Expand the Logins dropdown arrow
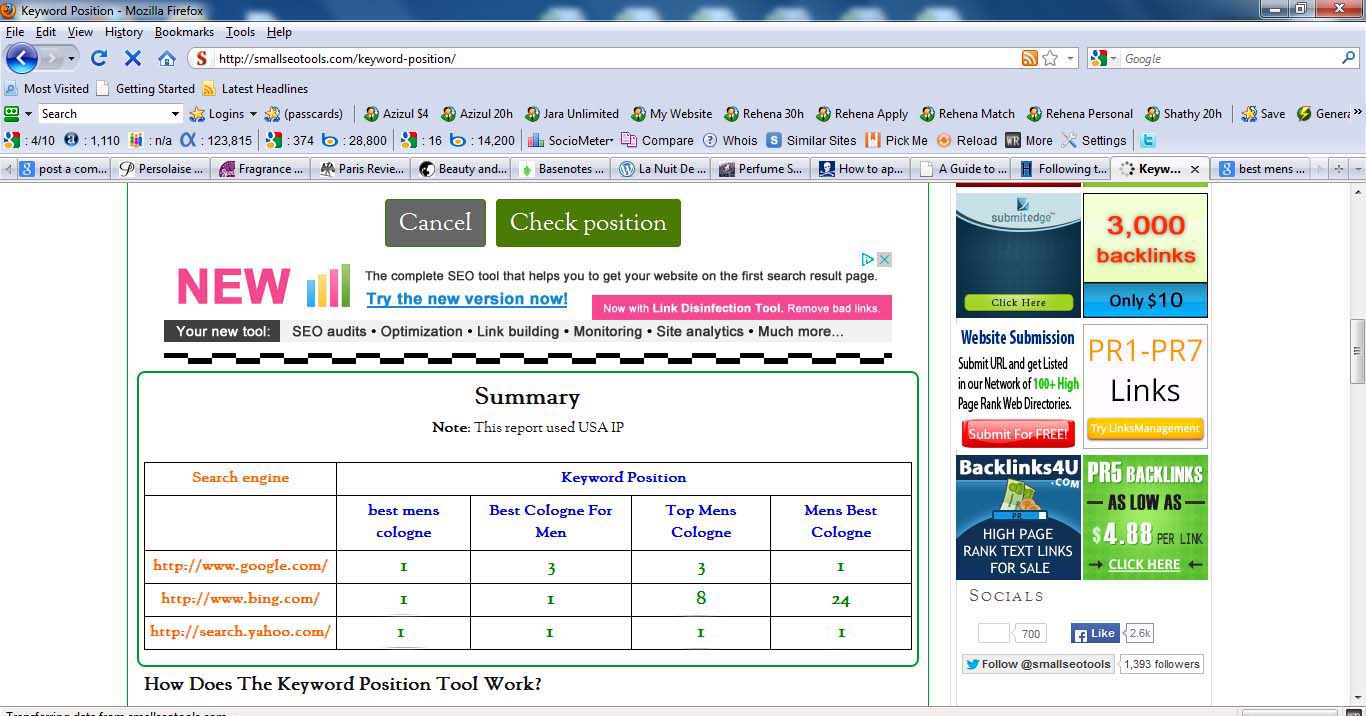Screen dimensions: 1366x716 [253, 114]
